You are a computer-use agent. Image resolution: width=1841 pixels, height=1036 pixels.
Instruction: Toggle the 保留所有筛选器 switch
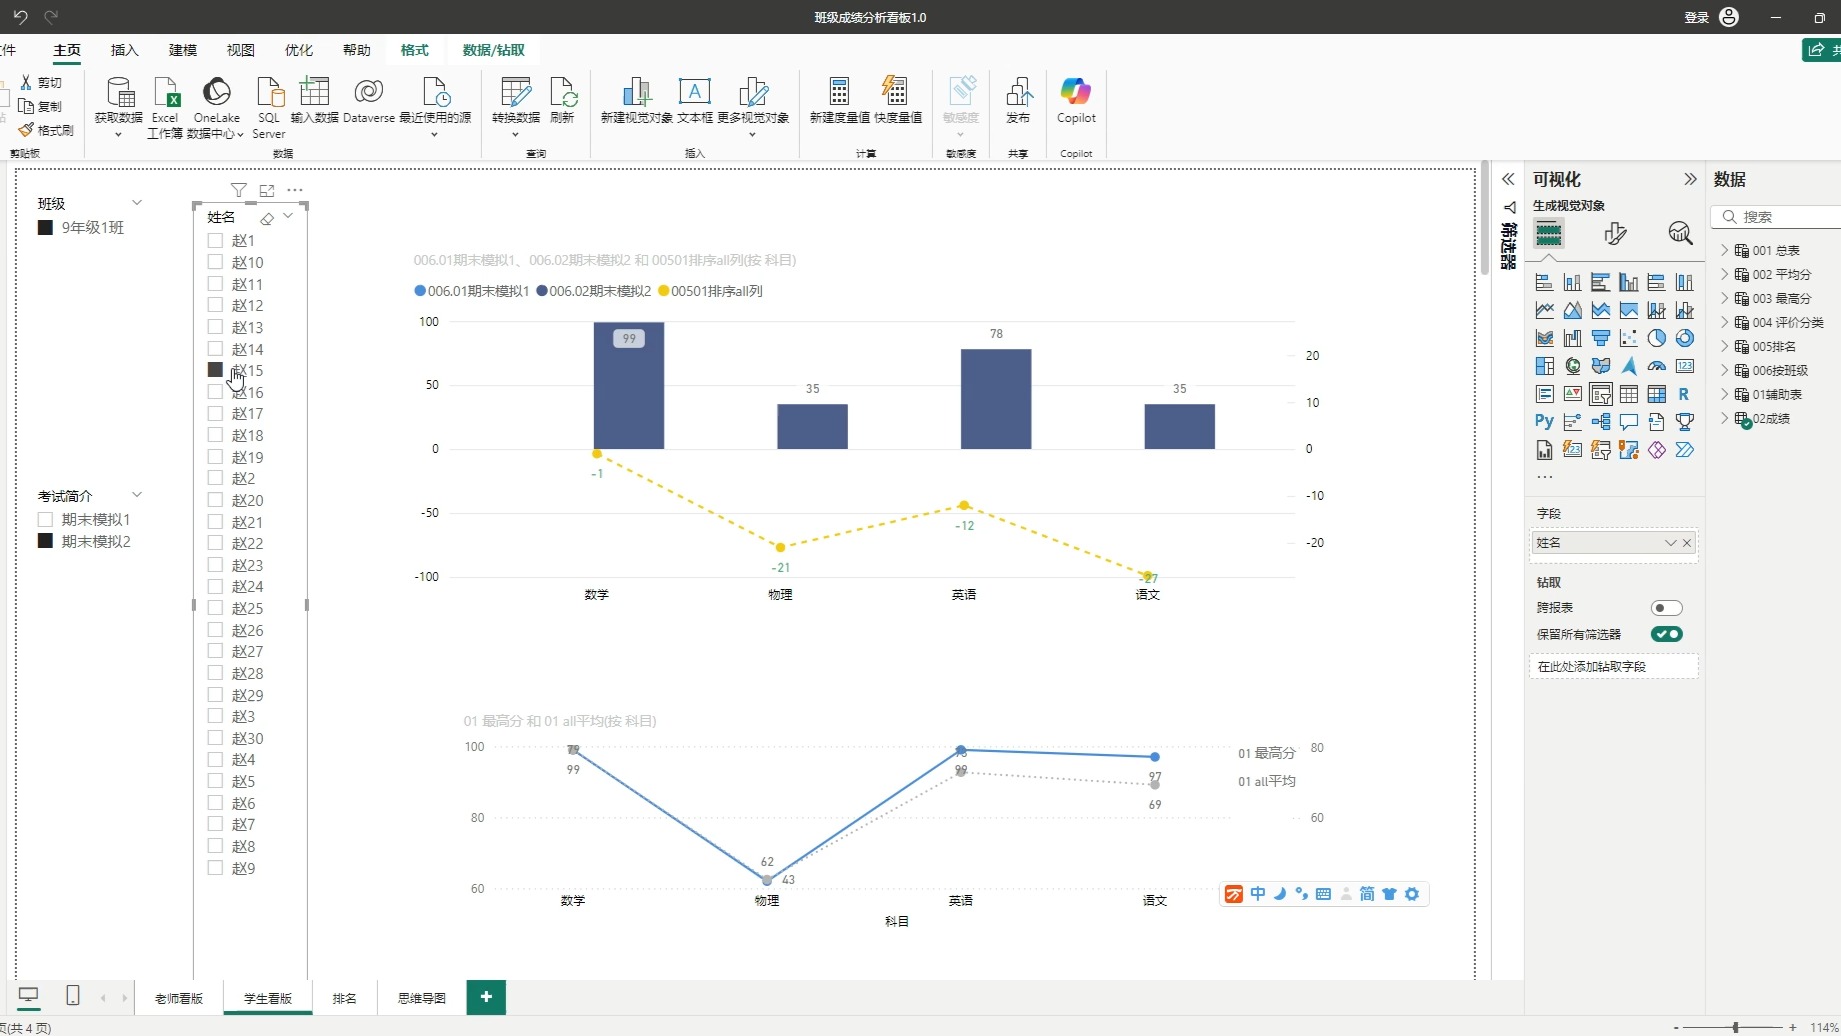[x=1666, y=634]
